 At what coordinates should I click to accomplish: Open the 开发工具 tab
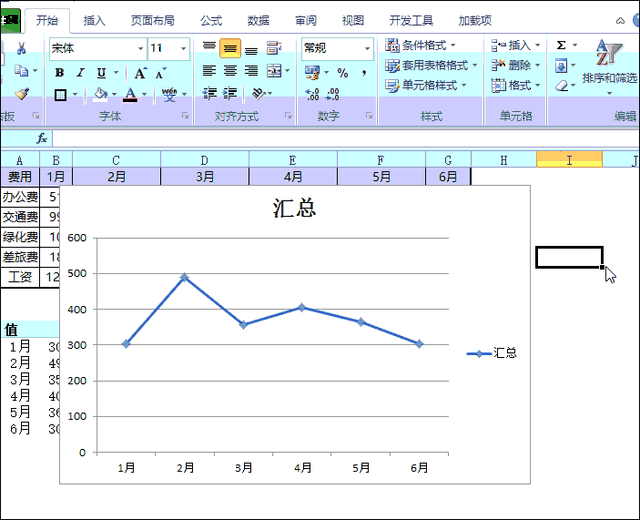(411, 20)
